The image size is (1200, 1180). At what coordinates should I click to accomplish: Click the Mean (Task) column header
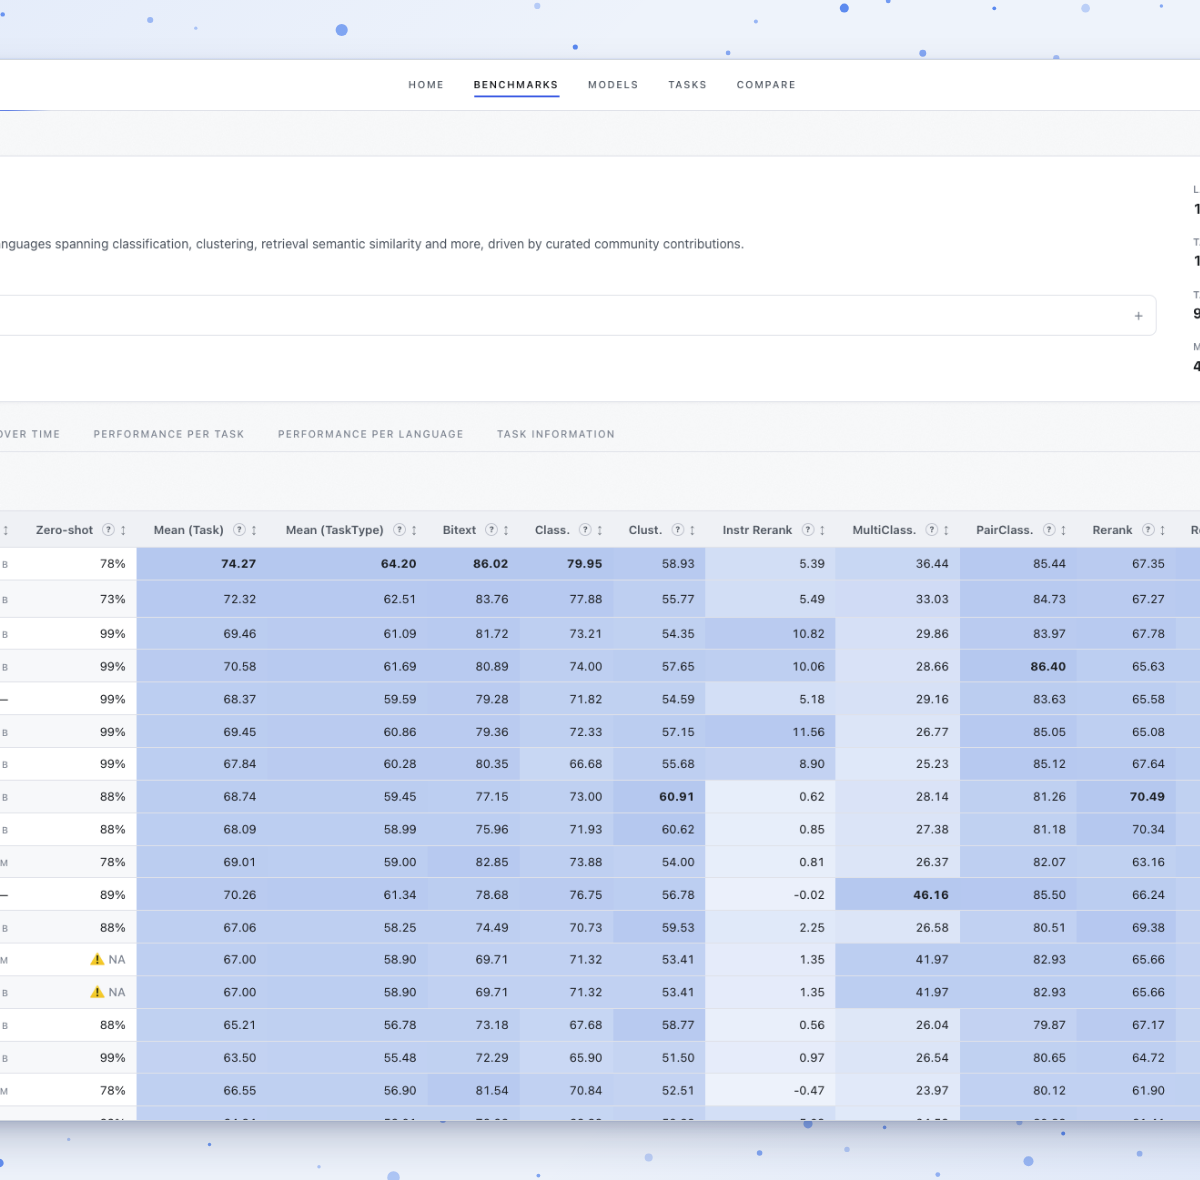click(x=189, y=530)
